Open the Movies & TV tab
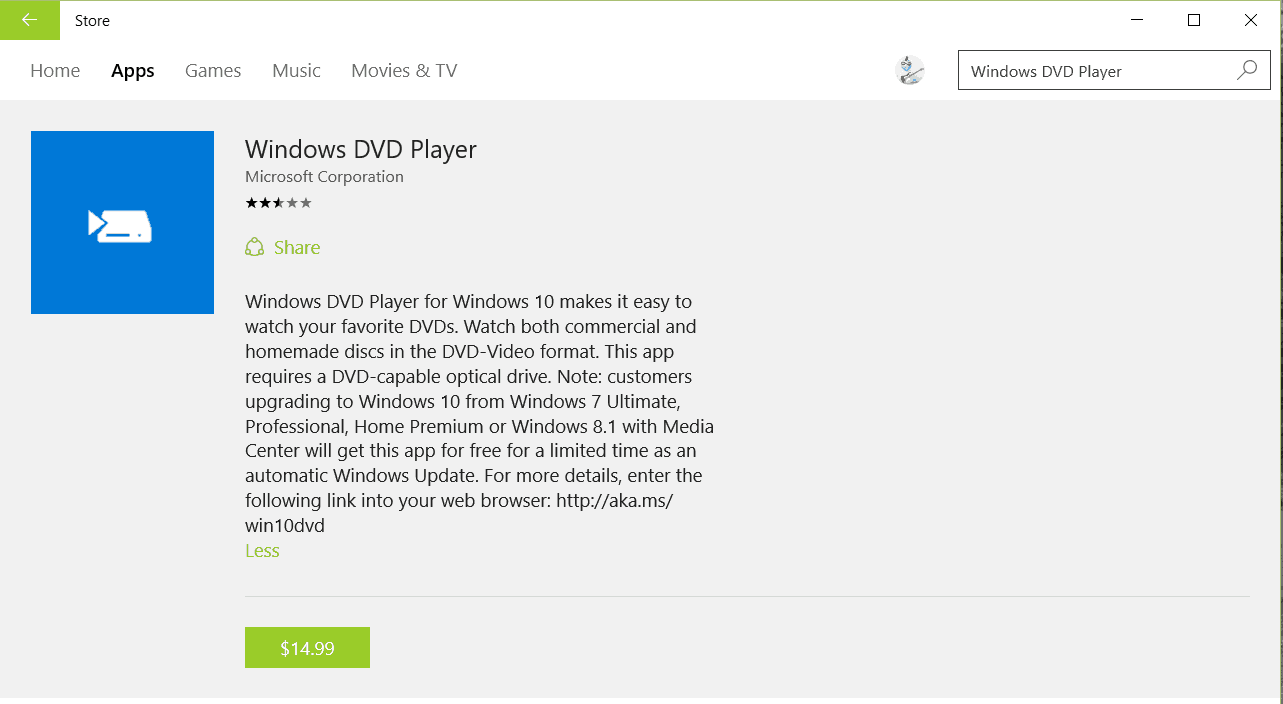This screenshot has width=1283, height=704. point(404,71)
